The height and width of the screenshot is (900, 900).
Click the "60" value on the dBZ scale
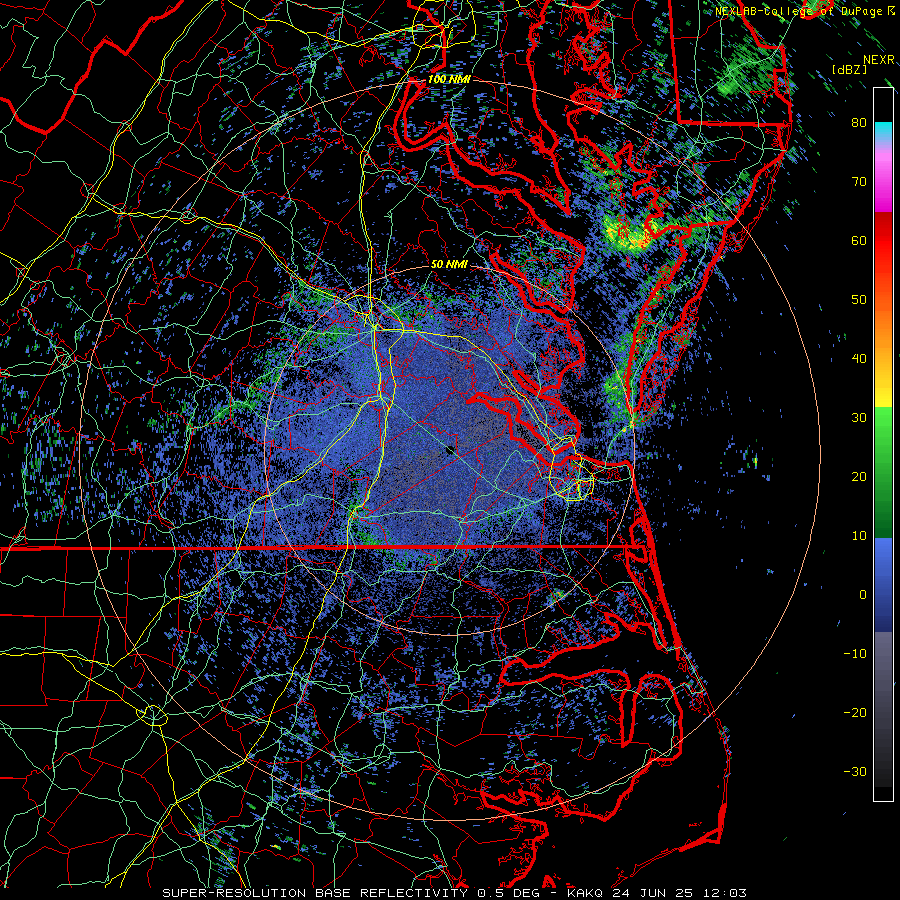pyautogui.click(x=859, y=240)
